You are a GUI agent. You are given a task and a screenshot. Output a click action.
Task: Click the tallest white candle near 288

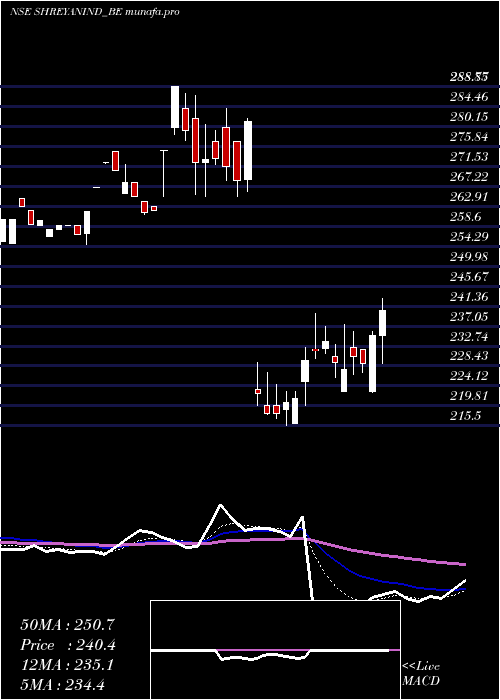pyautogui.click(x=175, y=107)
